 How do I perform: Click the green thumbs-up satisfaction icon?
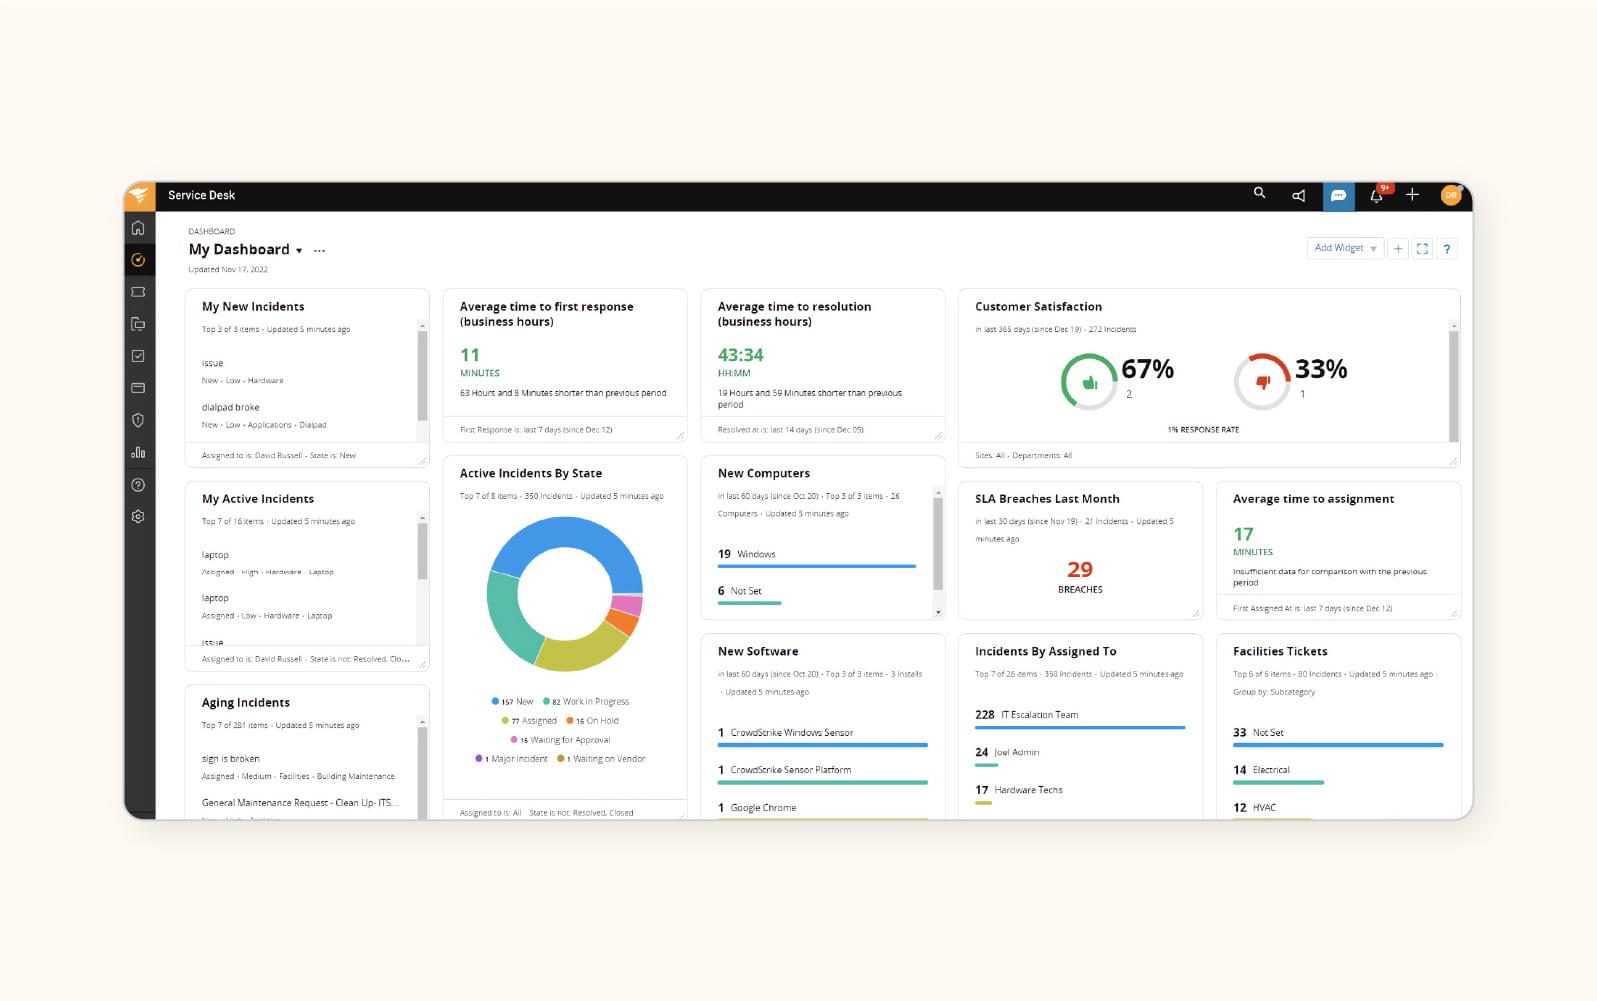[x=1089, y=382]
